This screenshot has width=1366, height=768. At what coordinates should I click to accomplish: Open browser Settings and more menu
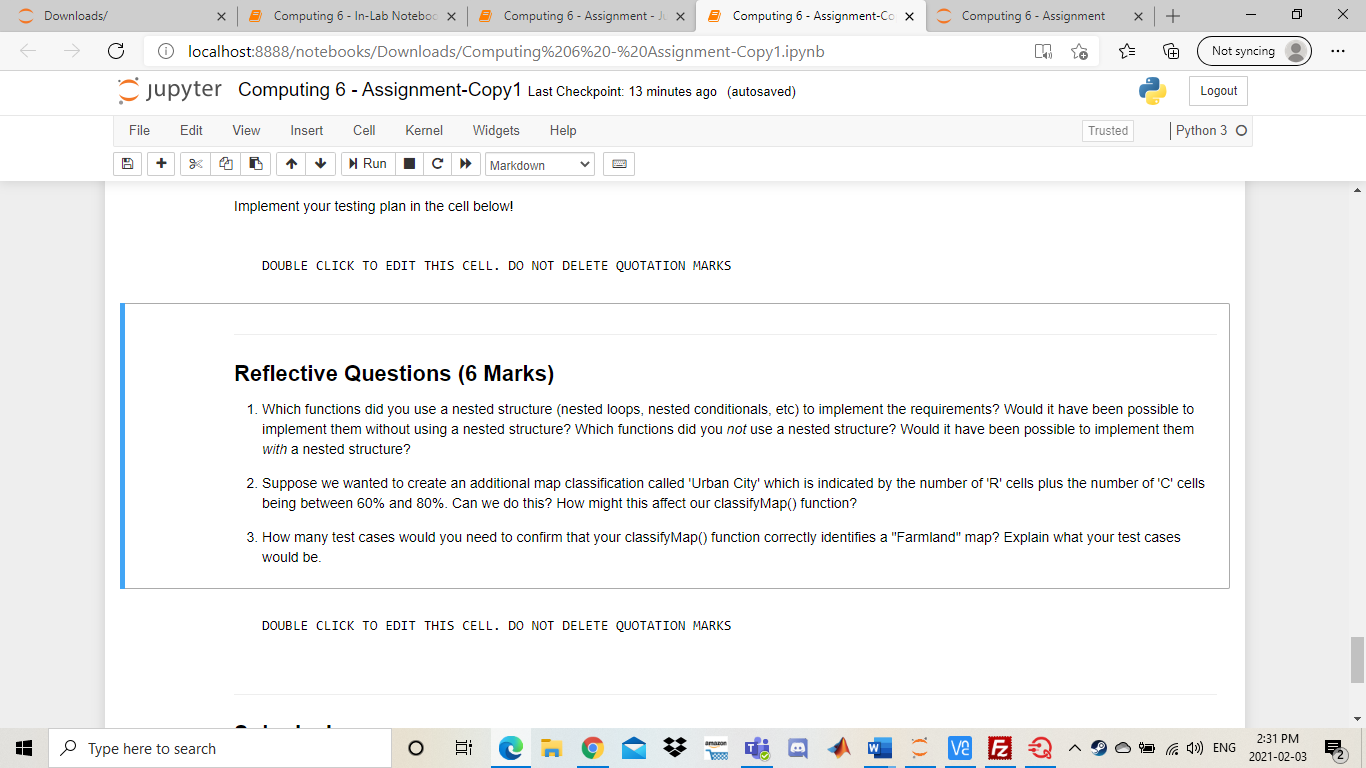click(1339, 51)
